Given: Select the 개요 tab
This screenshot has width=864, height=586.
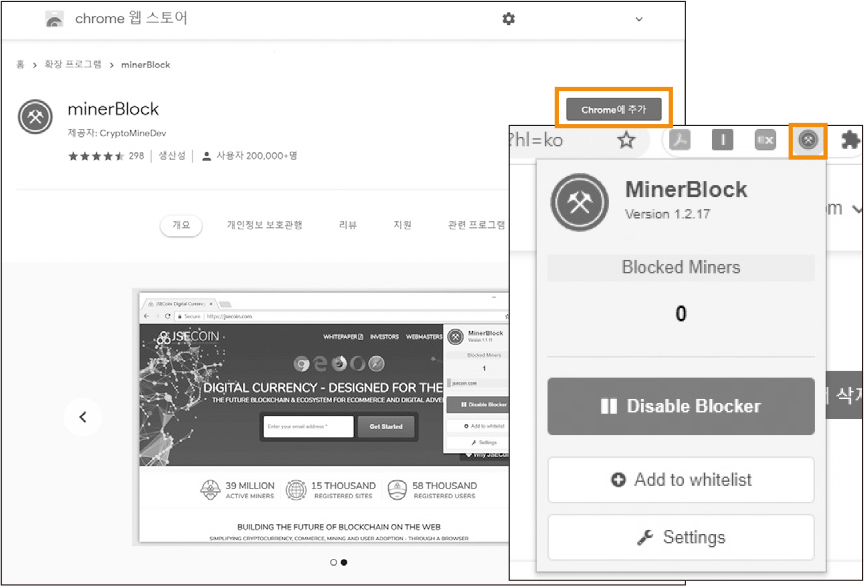Looking at the screenshot, I should coord(181,225).
